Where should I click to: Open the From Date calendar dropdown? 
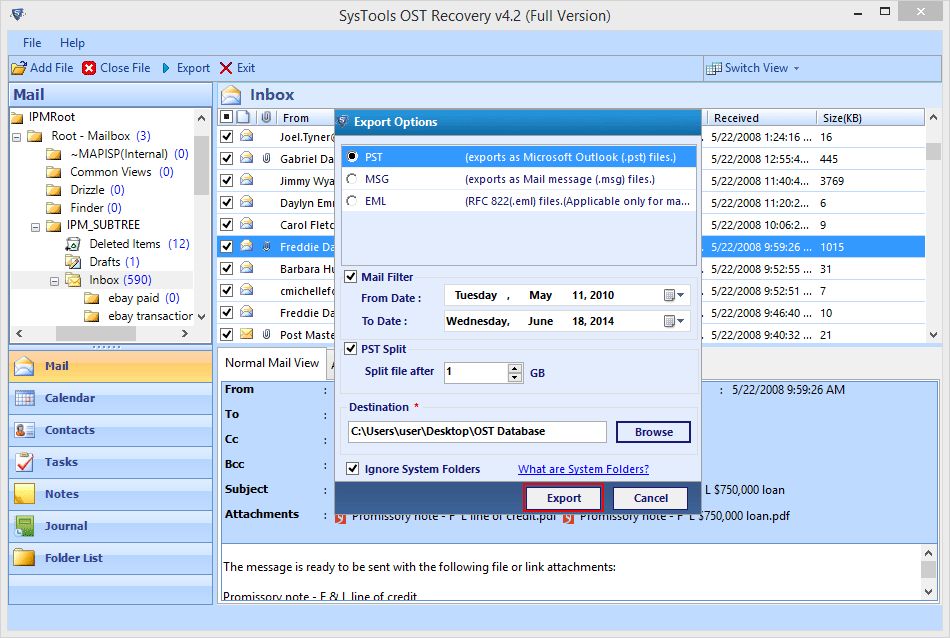[674, 295]
